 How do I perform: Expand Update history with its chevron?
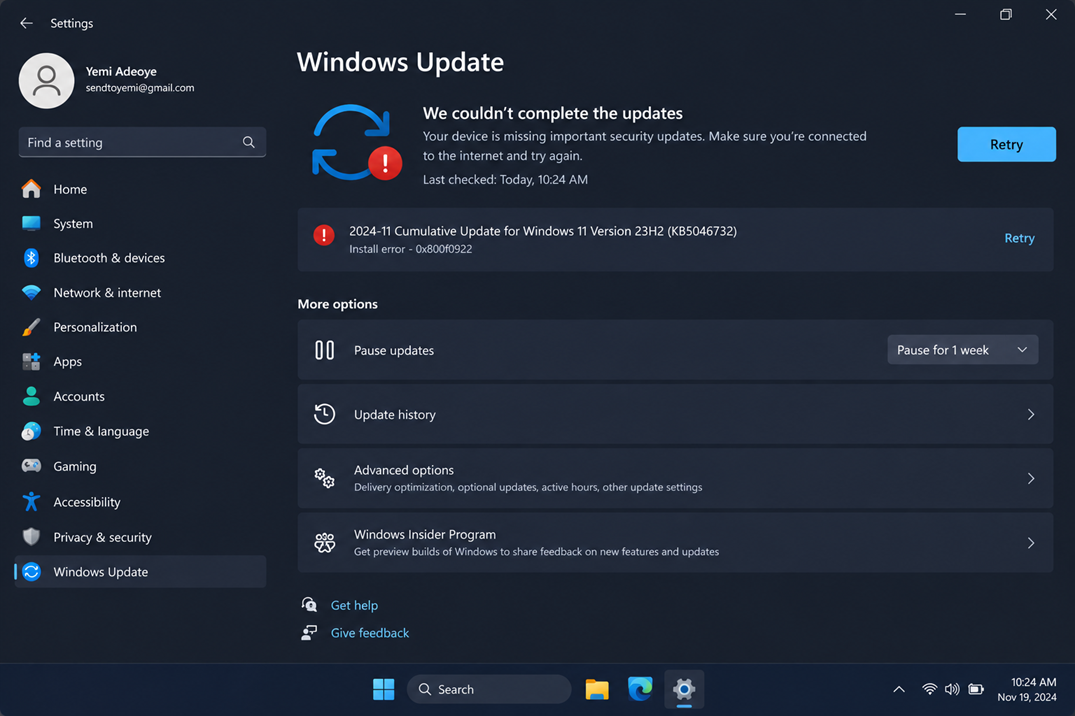pos(1030,414)
